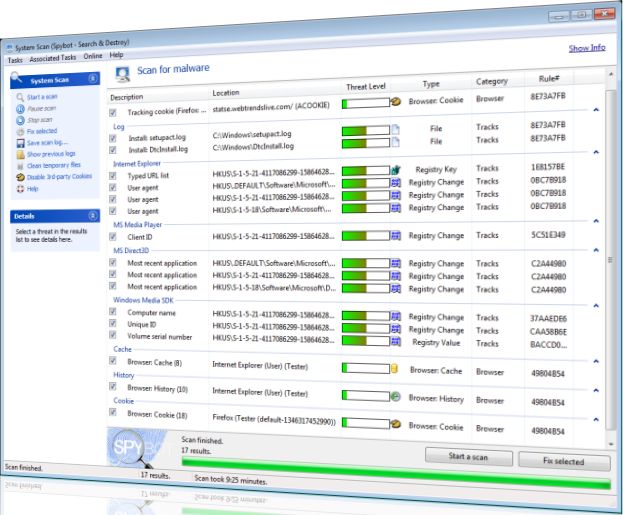
Task: Open the Associated Tasks menu
Action: click(53, 58)
